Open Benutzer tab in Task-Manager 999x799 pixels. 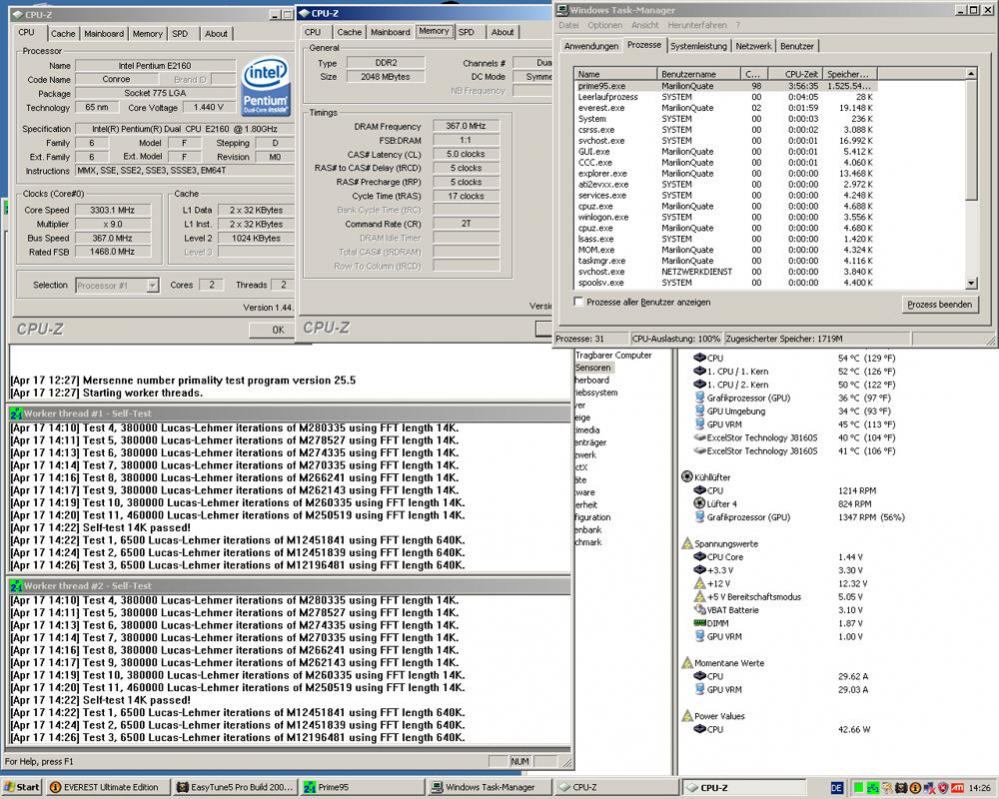[797, 46]
